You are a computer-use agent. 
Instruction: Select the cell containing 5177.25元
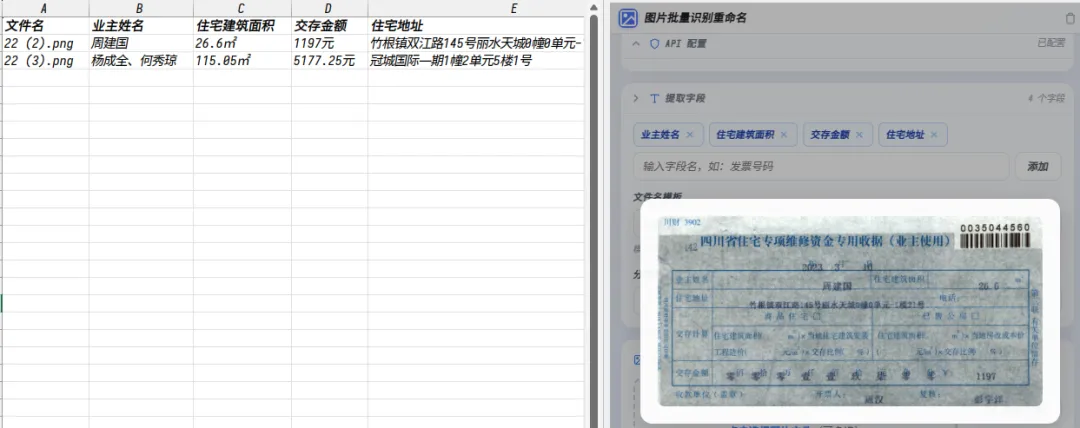coord(329,61)
